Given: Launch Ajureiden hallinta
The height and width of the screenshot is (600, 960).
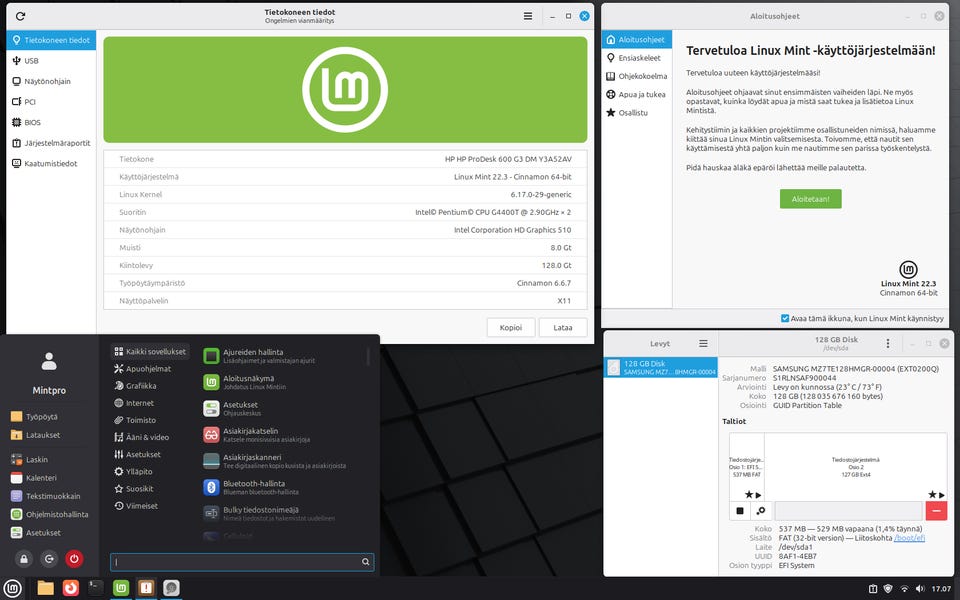Looking at the screenshot, I should pos(282,356).
